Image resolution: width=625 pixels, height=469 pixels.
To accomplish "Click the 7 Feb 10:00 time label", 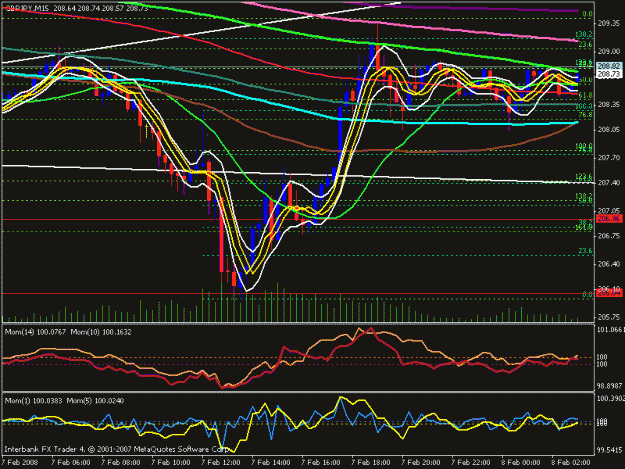I will pos(171,462).
